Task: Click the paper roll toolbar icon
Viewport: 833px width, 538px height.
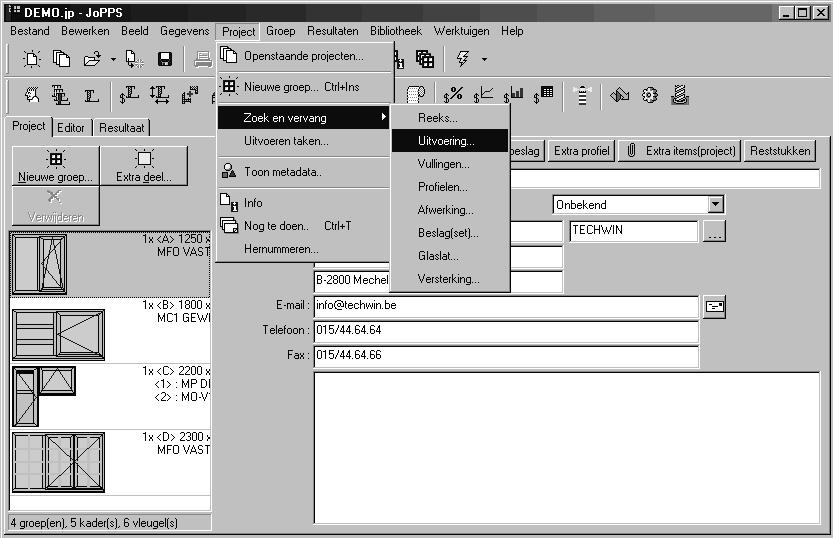Action: click(416, 95)
